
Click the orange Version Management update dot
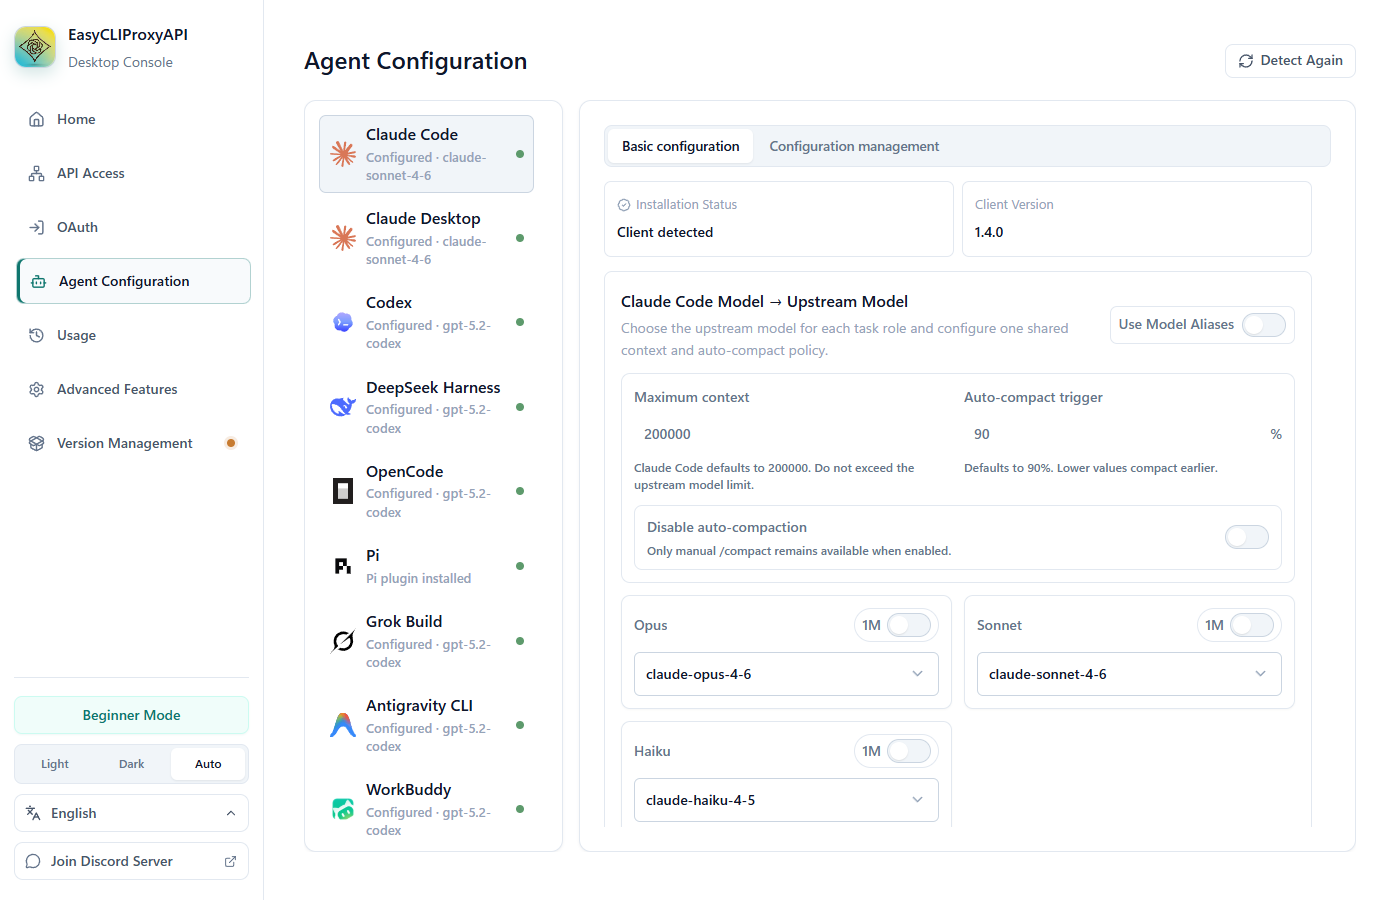coord(231,443)
